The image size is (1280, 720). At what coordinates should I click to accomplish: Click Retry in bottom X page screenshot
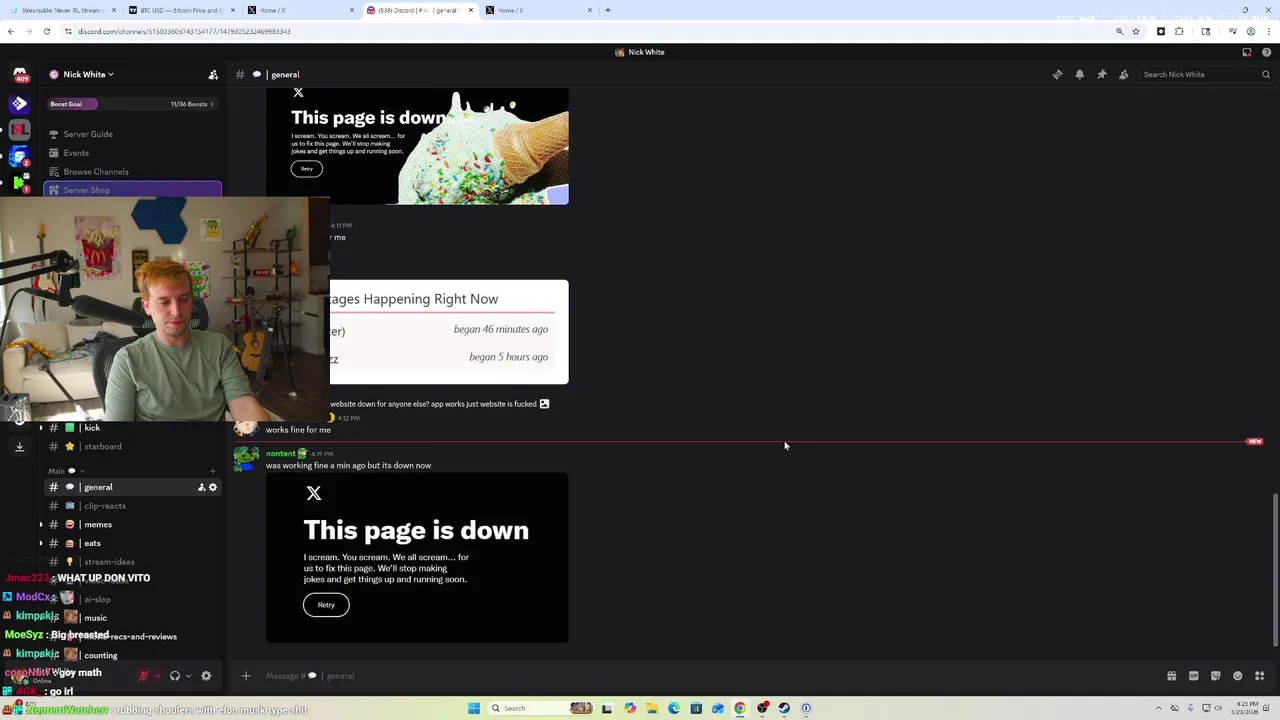coord(326,605)
